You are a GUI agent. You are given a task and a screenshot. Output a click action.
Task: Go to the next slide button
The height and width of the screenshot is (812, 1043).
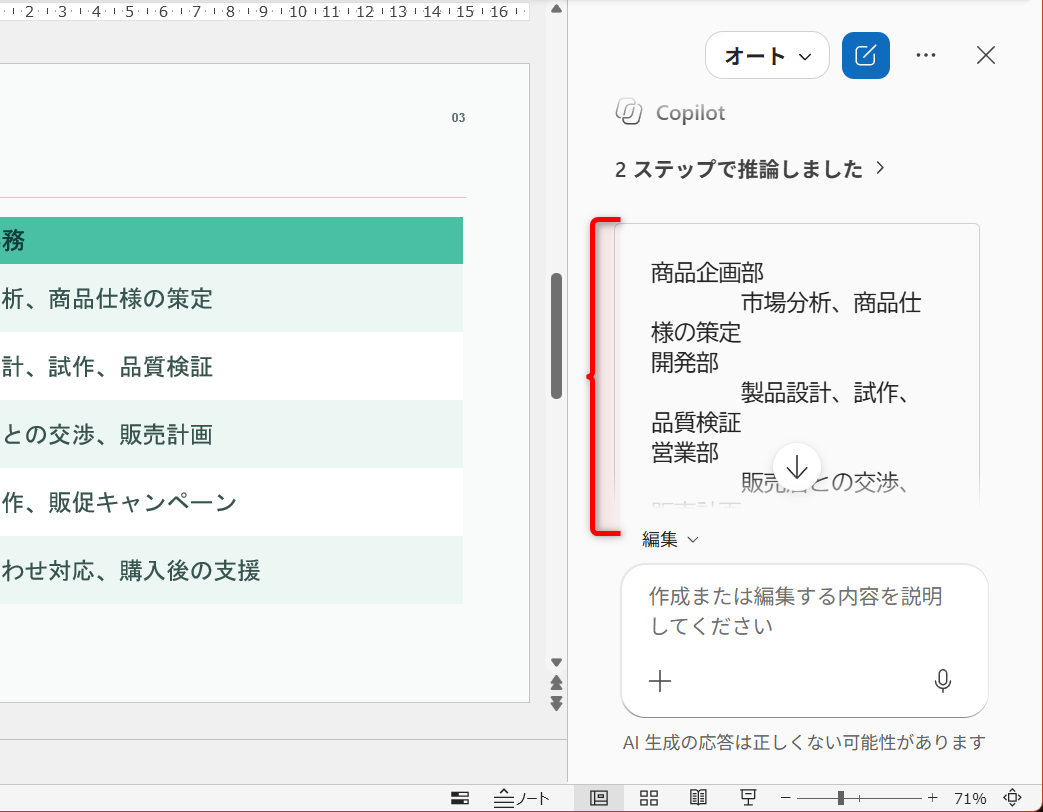[557, 703]
